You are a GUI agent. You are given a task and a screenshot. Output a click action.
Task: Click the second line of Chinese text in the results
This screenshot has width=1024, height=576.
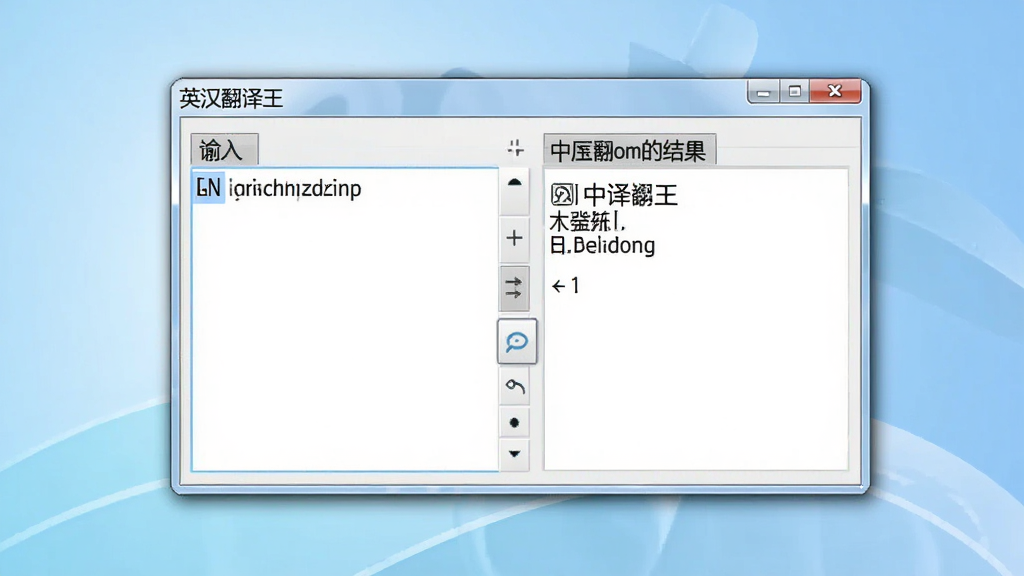pyautogui.click(x=587, y=222)
